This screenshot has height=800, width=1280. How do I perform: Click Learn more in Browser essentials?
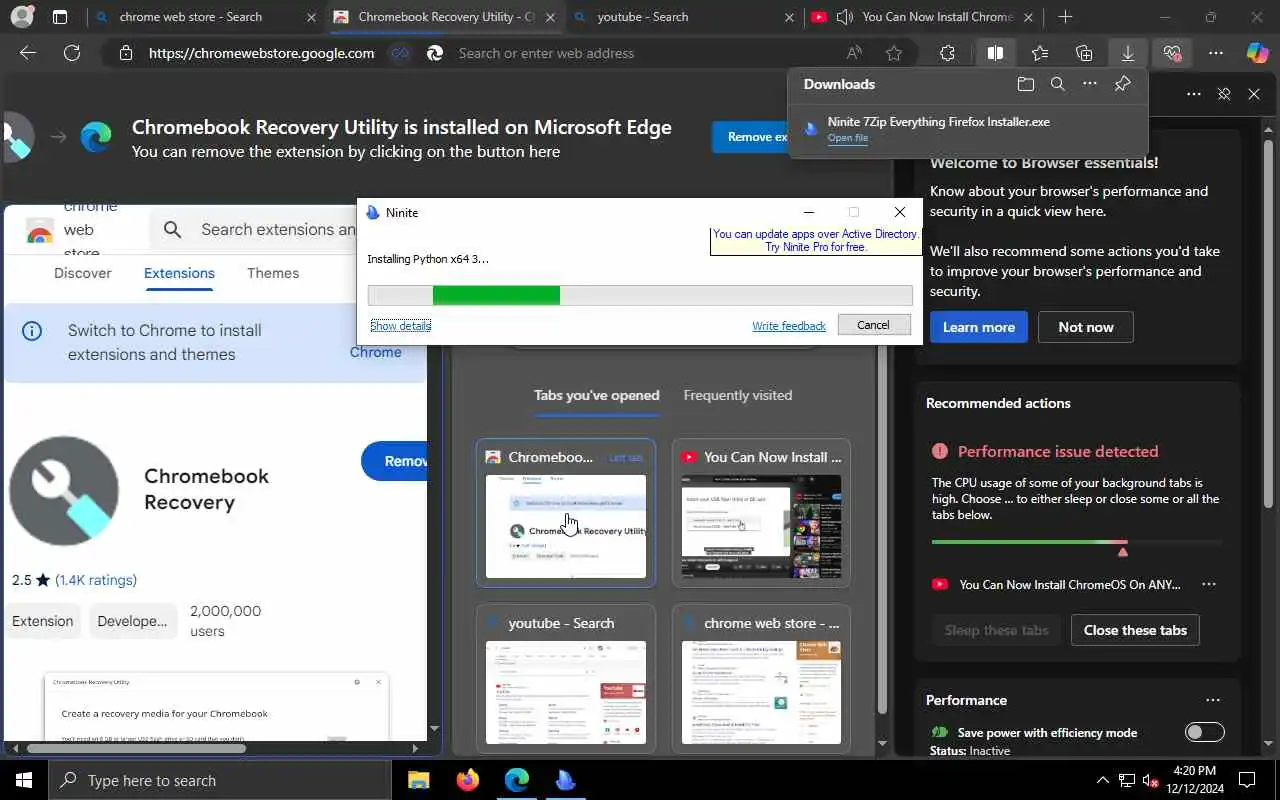[979, 327]
